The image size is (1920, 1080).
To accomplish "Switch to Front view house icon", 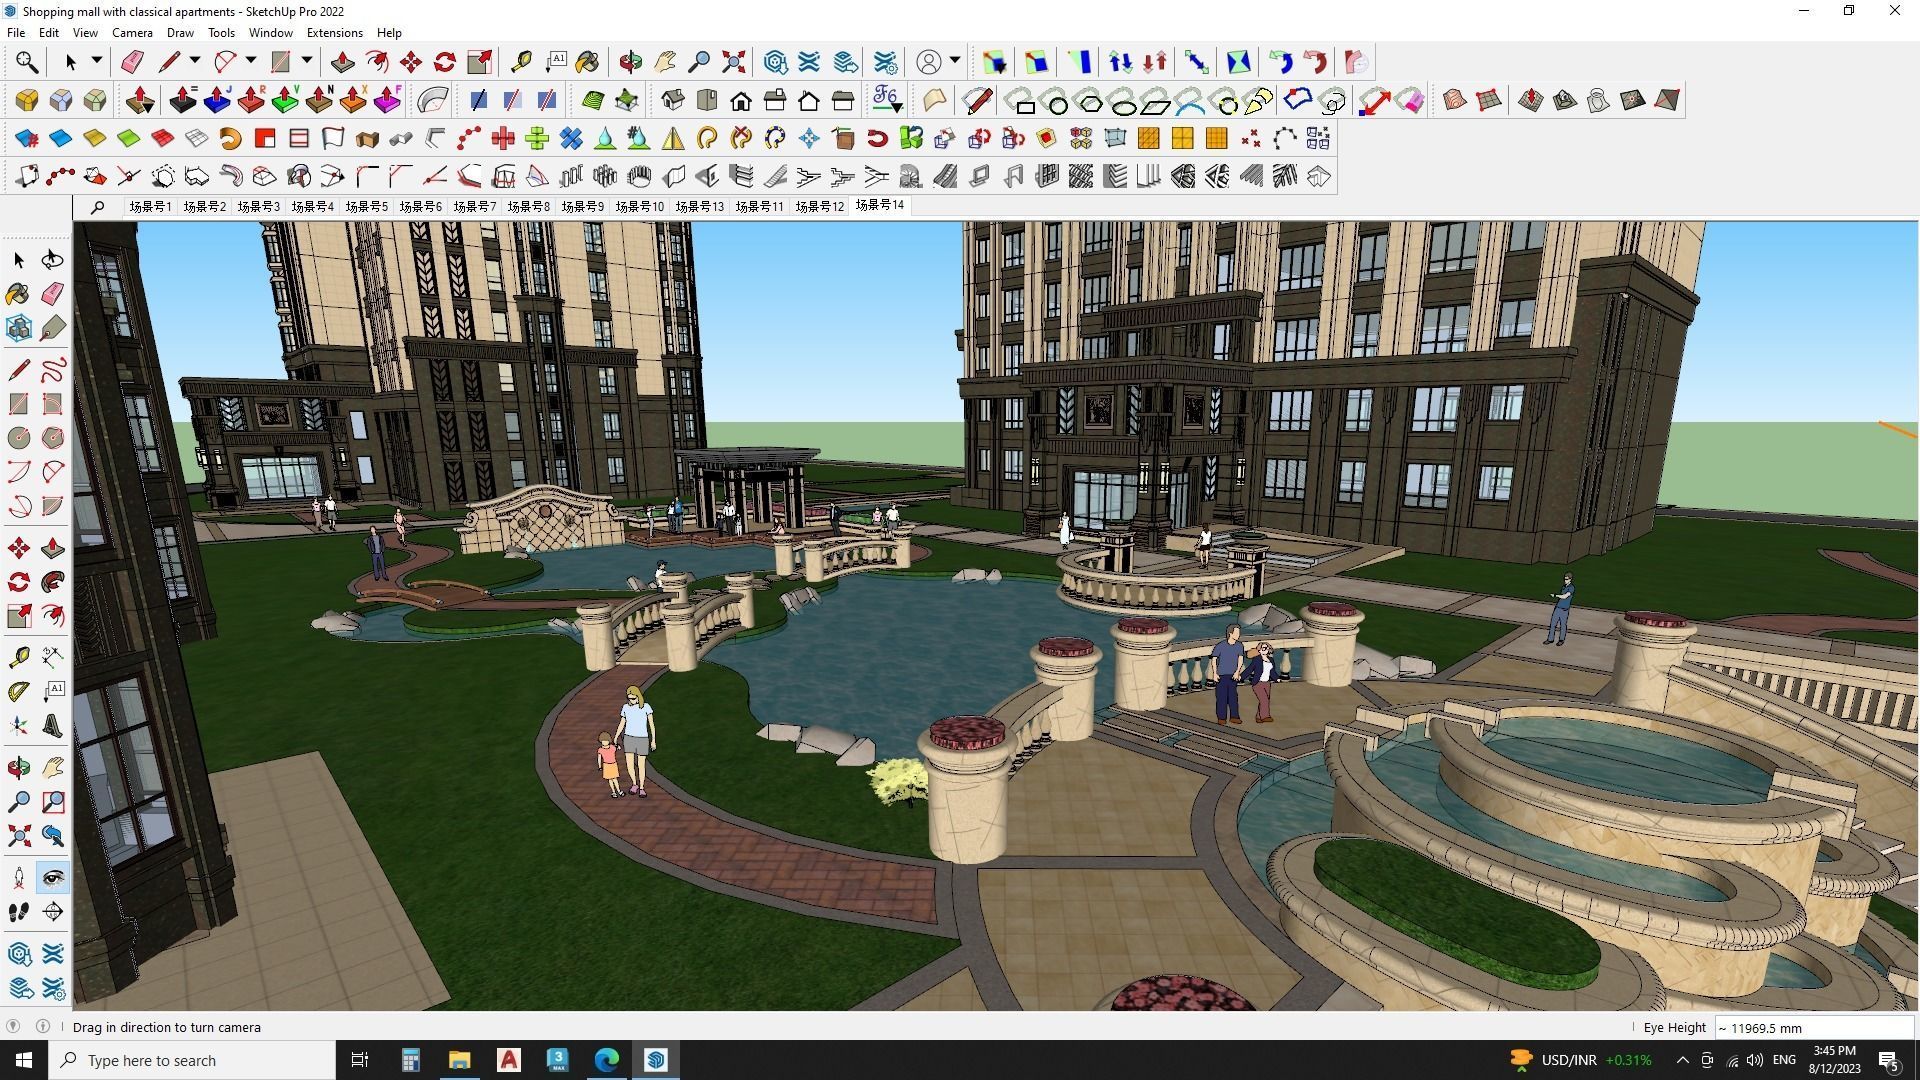I will tap(741, 100).
